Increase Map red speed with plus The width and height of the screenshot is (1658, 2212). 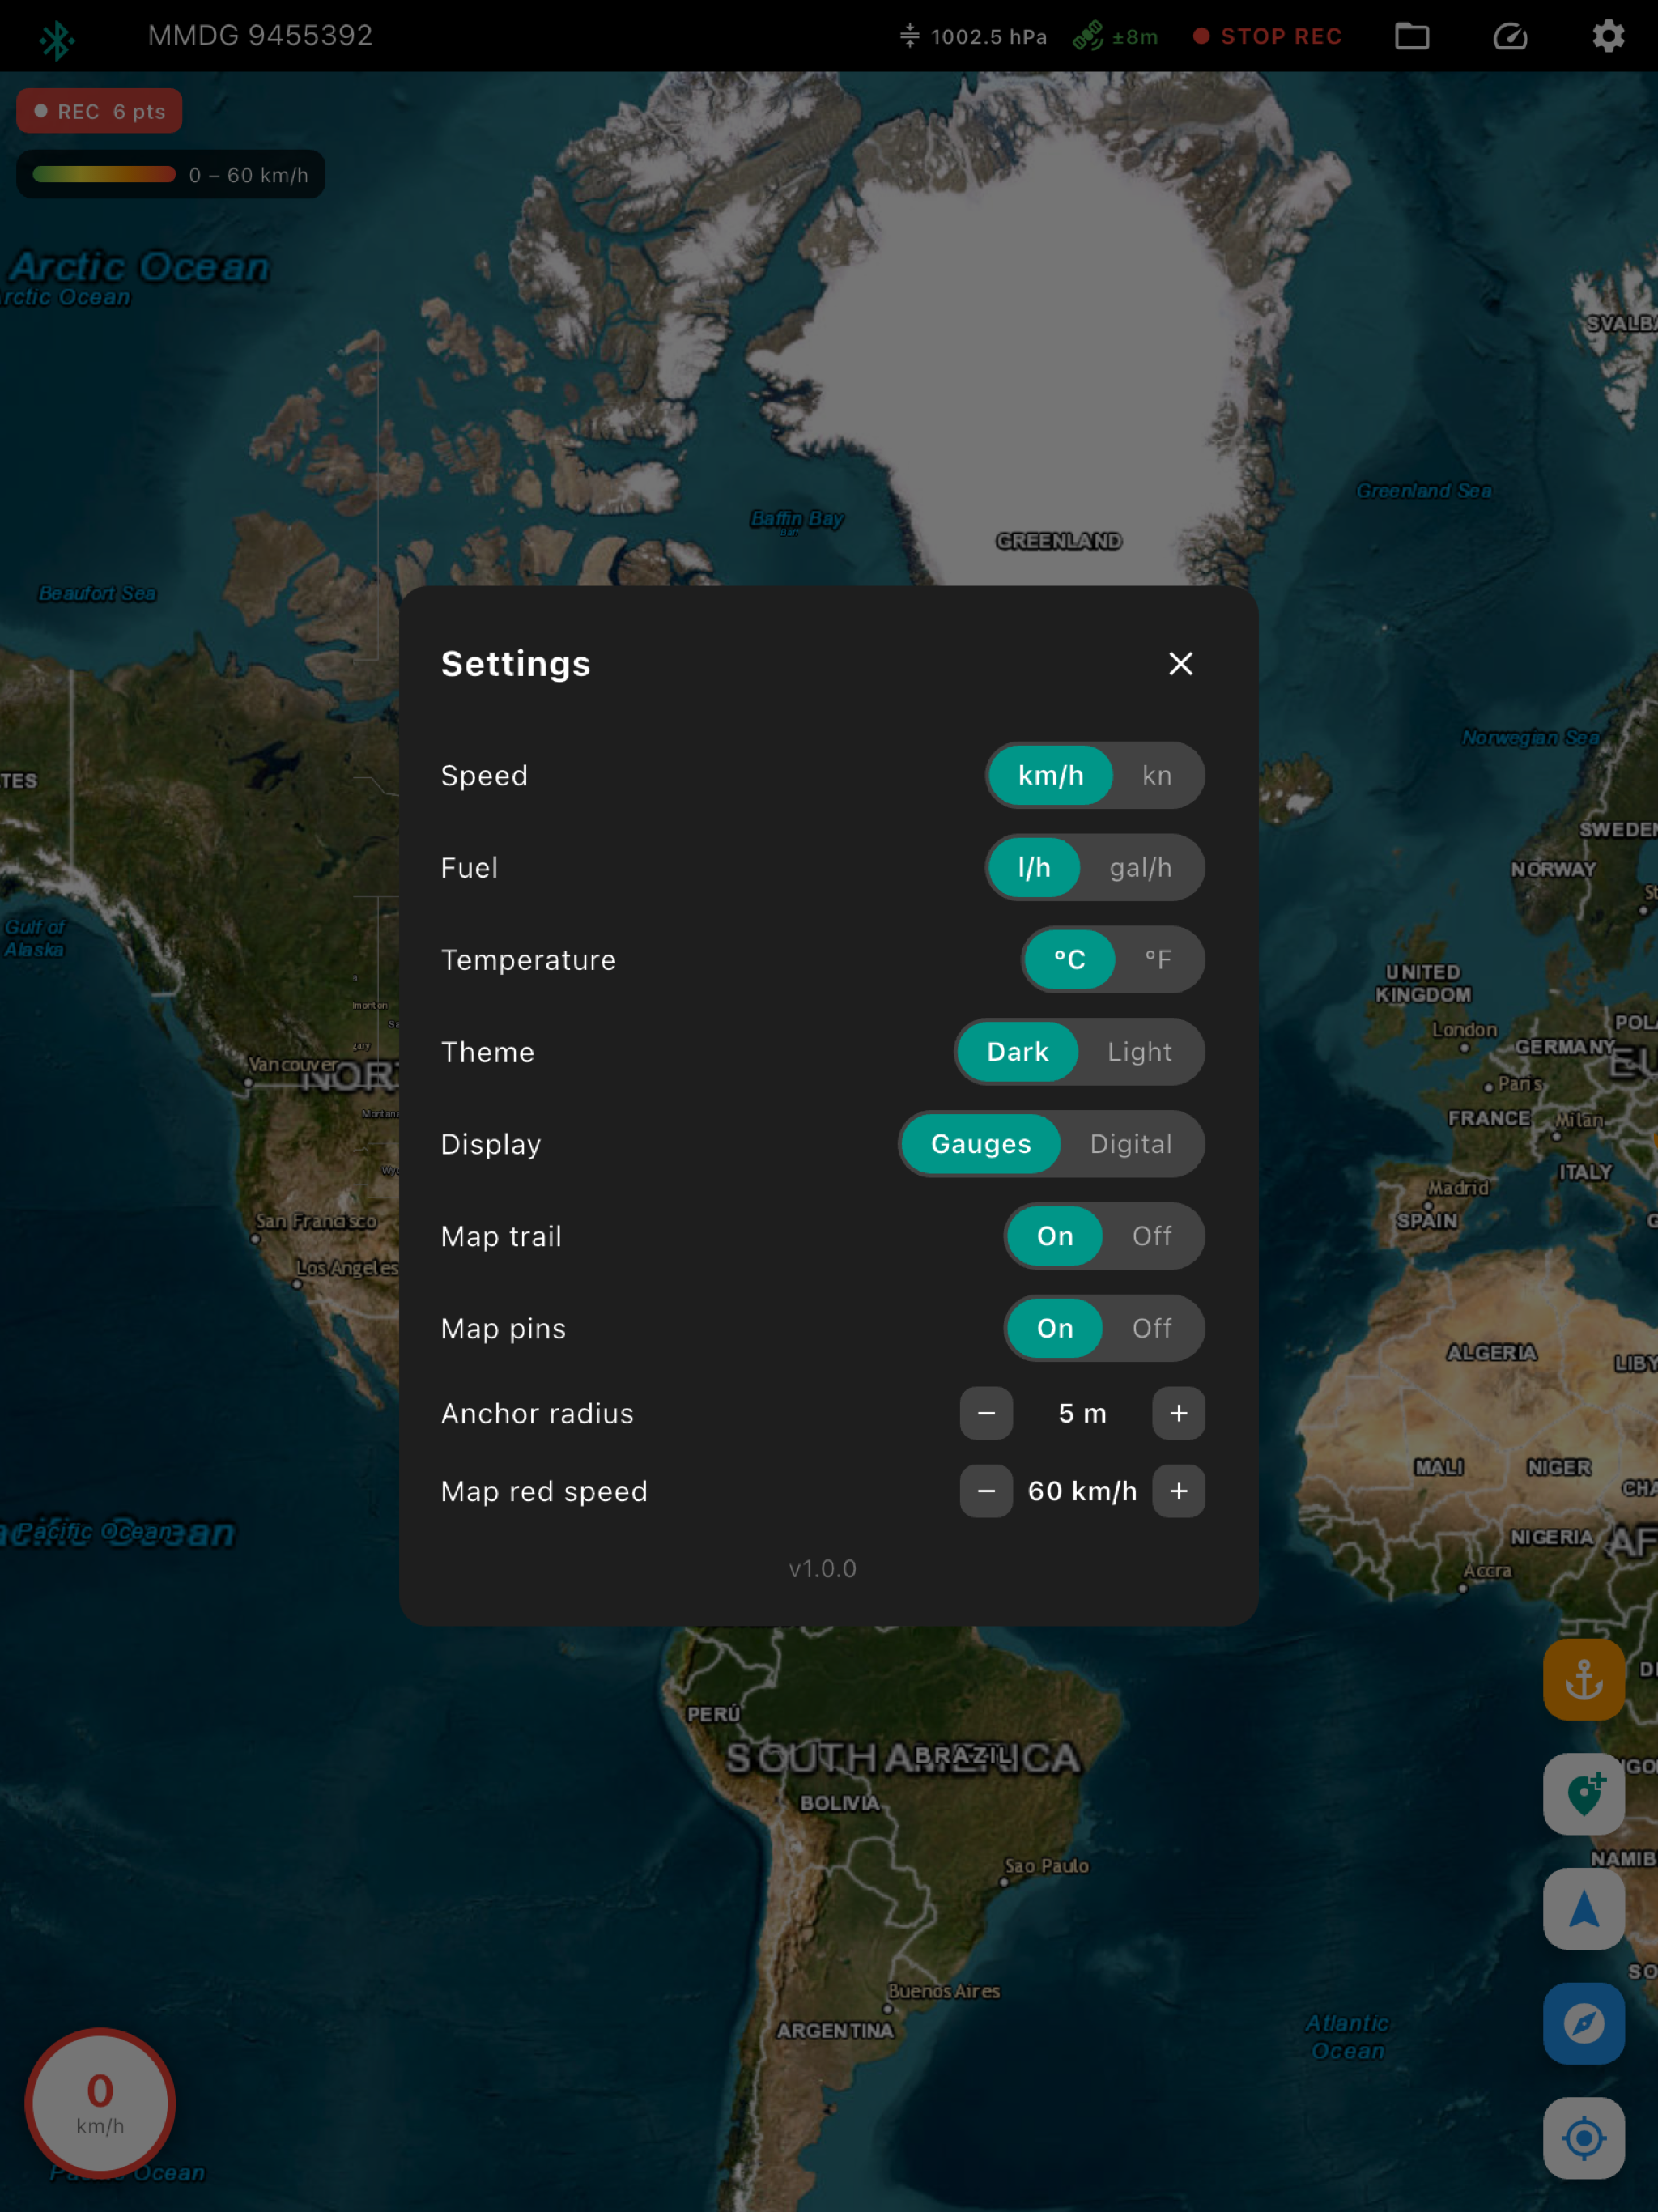click(x=1178, y=1491)
